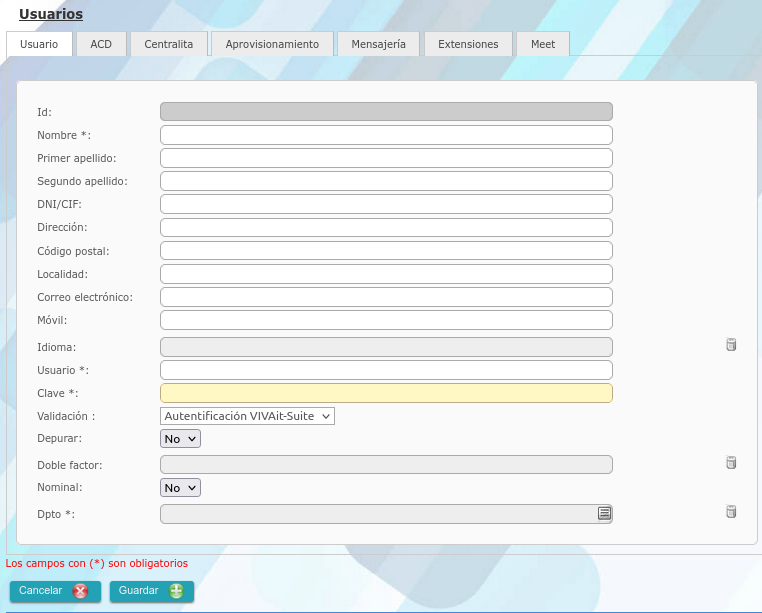Focus the Segundo apellido input field
This screenshot has width=762, height=613.
386,181
